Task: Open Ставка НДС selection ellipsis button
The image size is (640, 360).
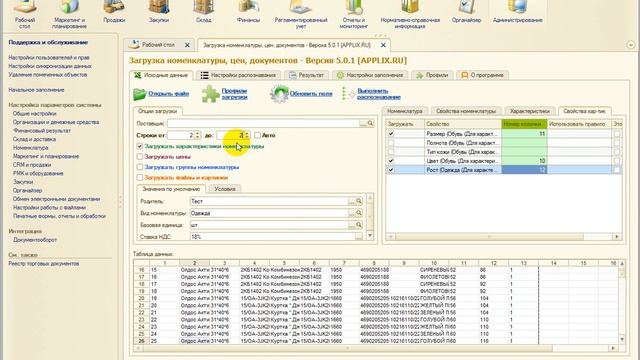Action: click(358, 237)
